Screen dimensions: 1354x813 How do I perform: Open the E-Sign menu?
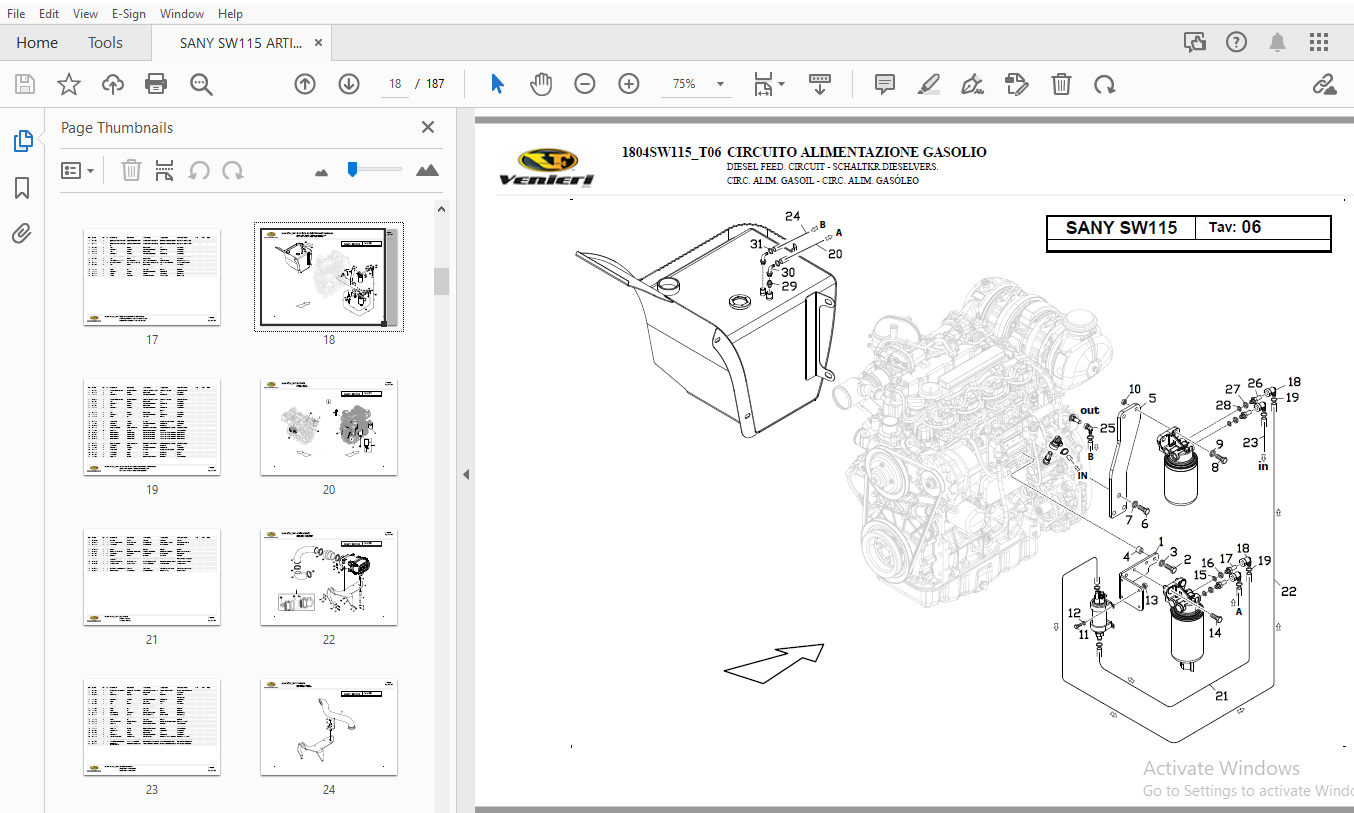128,14
